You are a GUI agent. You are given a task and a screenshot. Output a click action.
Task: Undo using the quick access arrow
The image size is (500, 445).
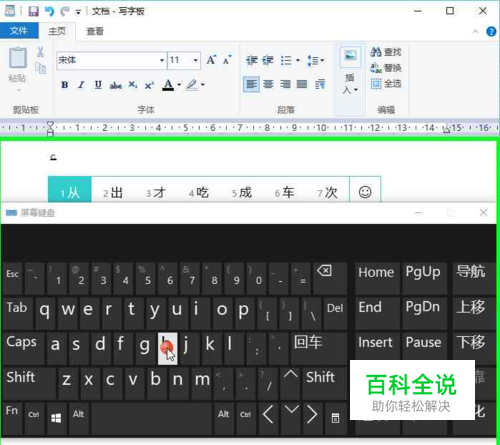[49, 12]
